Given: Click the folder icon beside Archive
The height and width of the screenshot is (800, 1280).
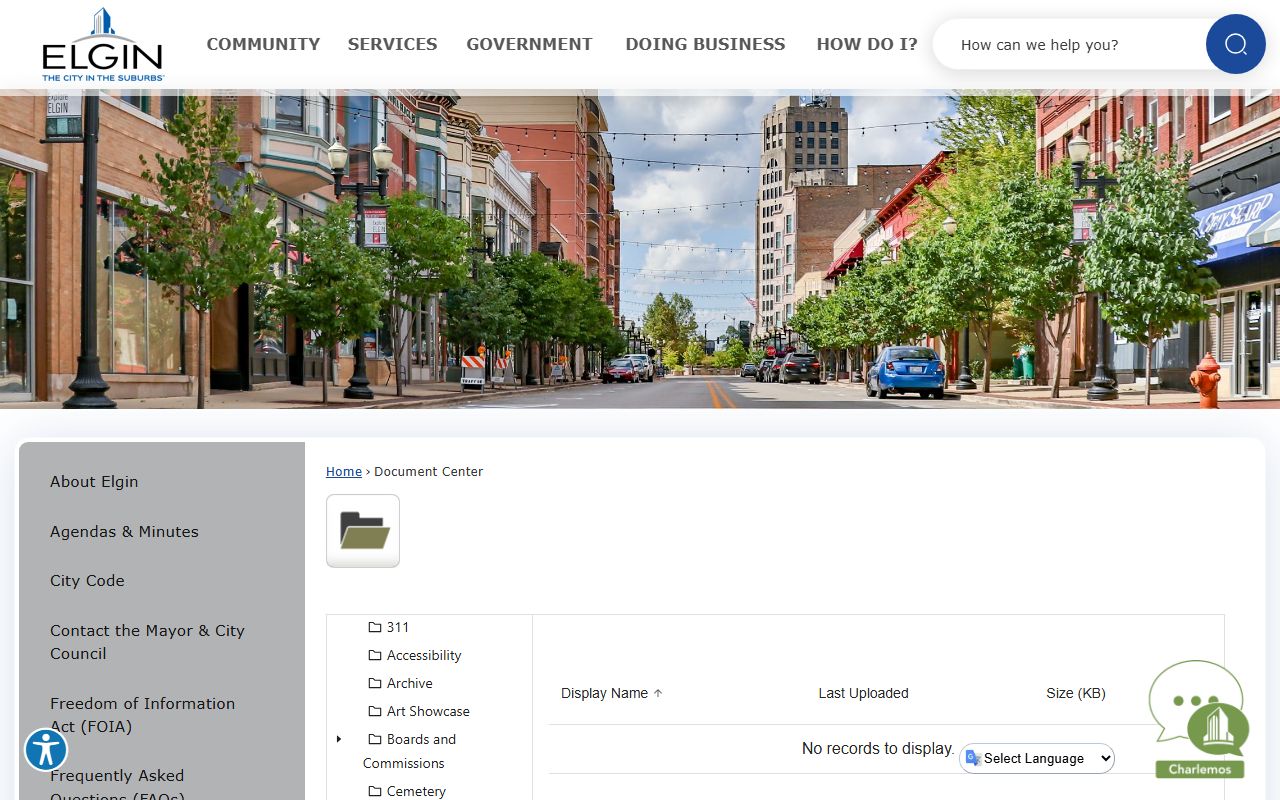Looking at the screenshot, I should [x=375, y=683].
